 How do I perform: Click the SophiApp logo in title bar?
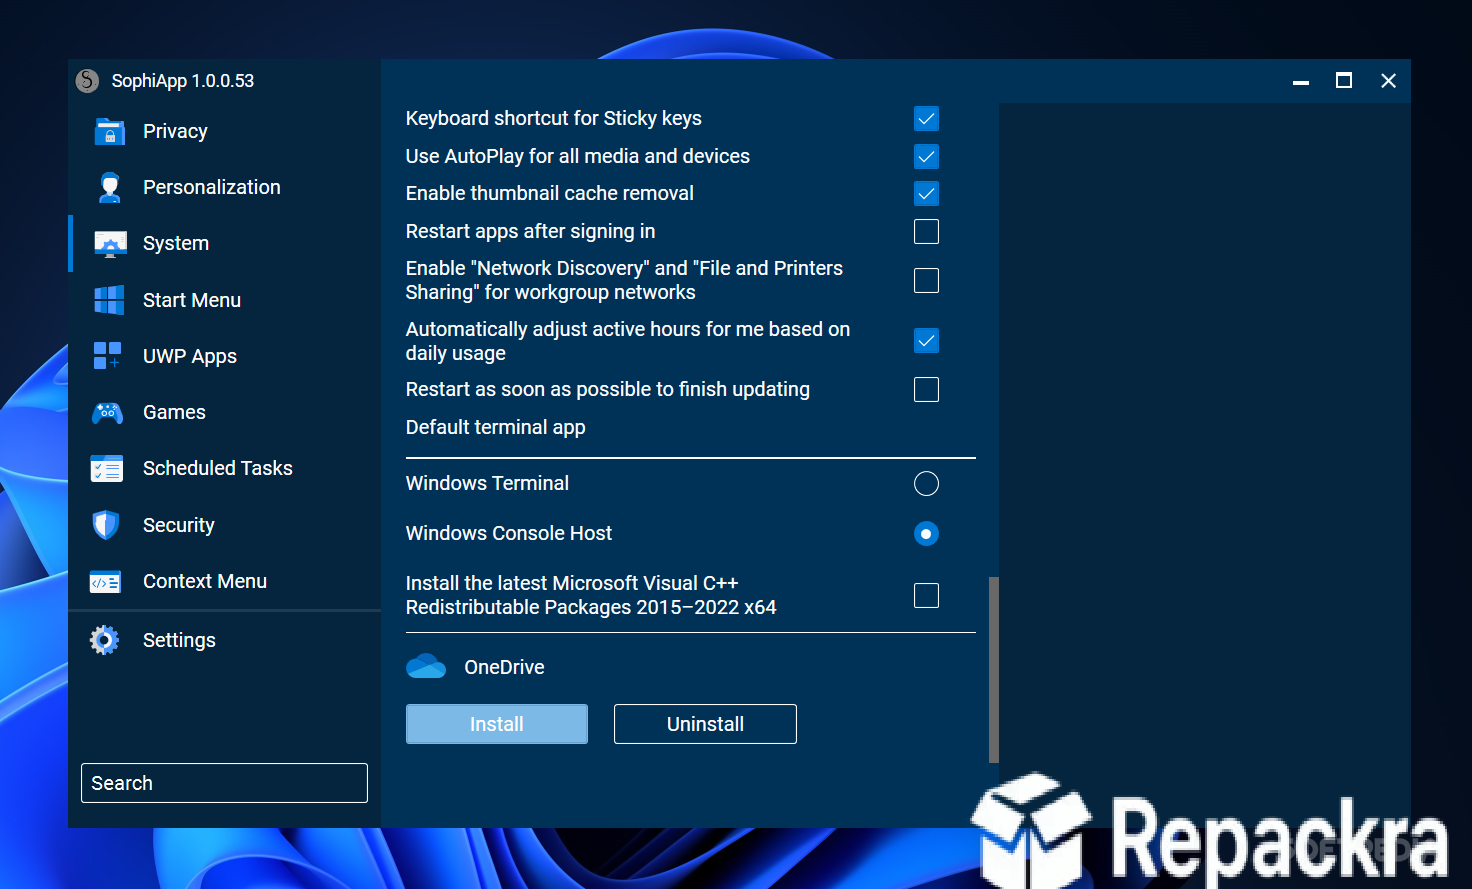click(88, 81)
